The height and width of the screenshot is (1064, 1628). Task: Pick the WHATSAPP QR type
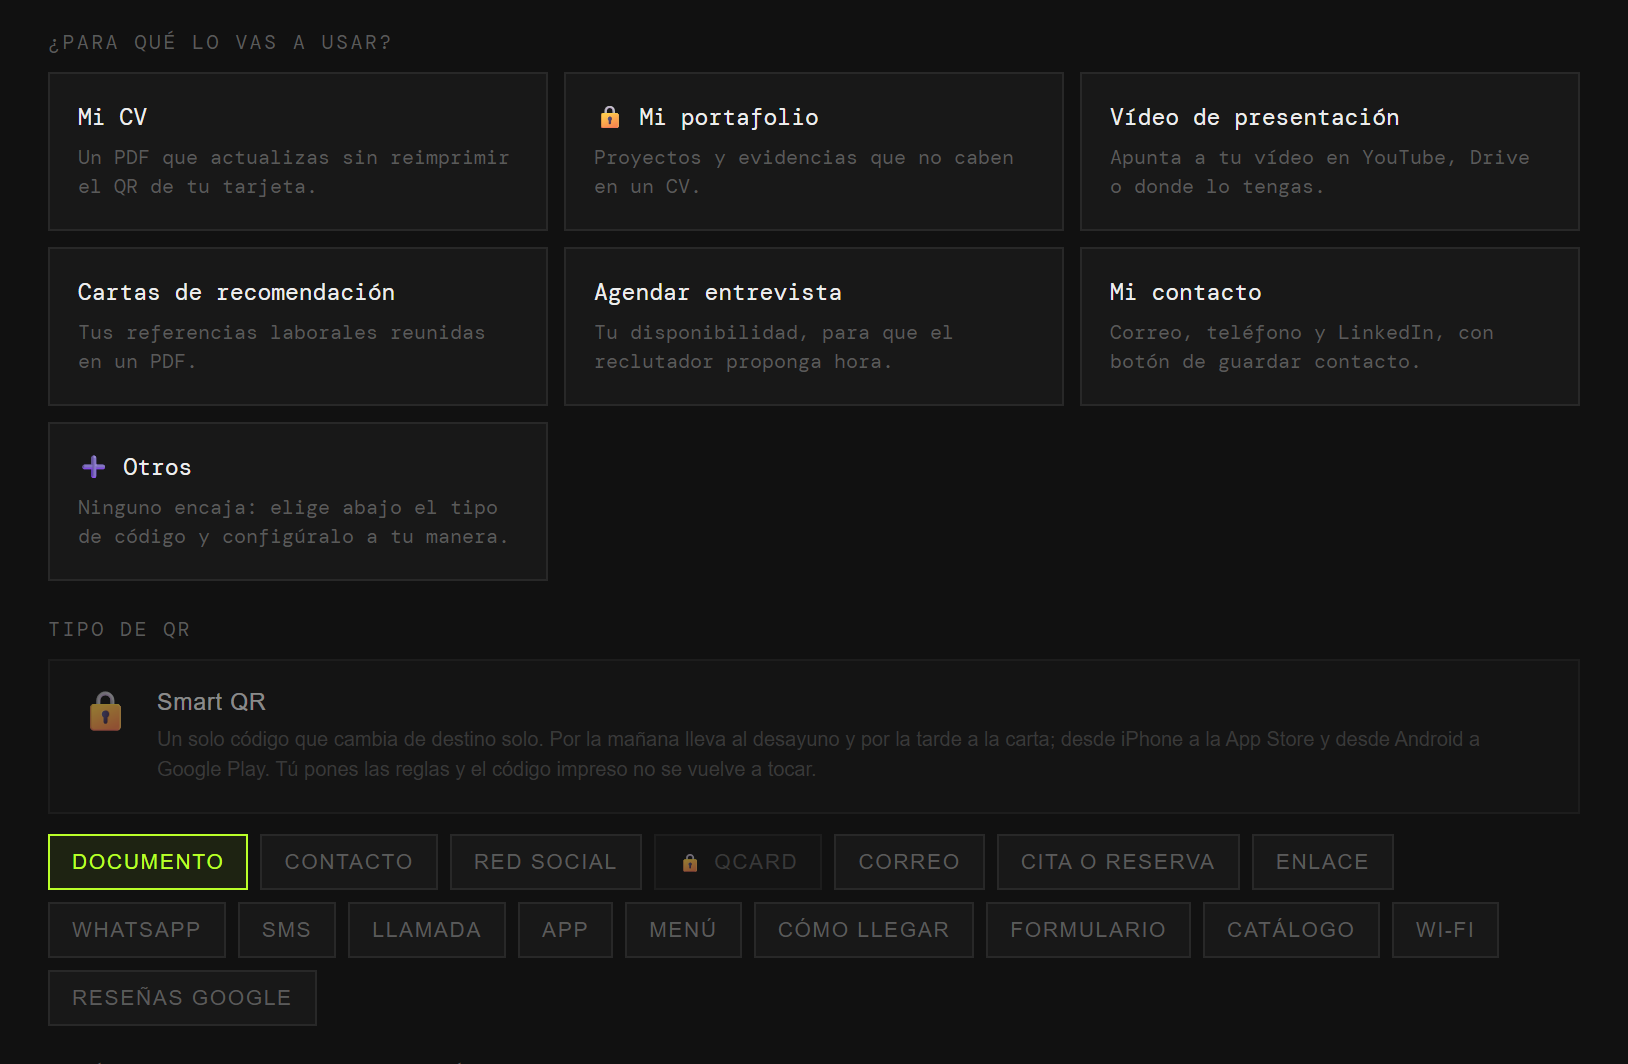pyautogui.click(x=137, y=930)
